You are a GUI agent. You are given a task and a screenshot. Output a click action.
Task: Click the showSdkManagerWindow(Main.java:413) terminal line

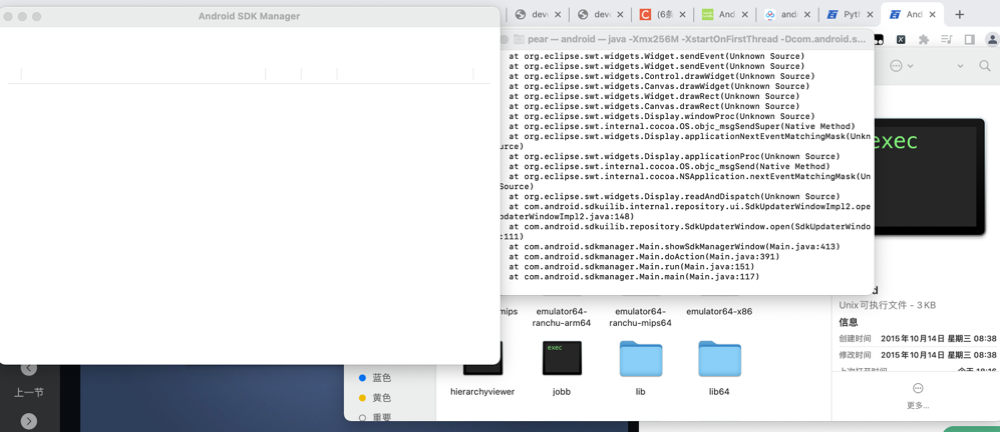click(675, 246)
